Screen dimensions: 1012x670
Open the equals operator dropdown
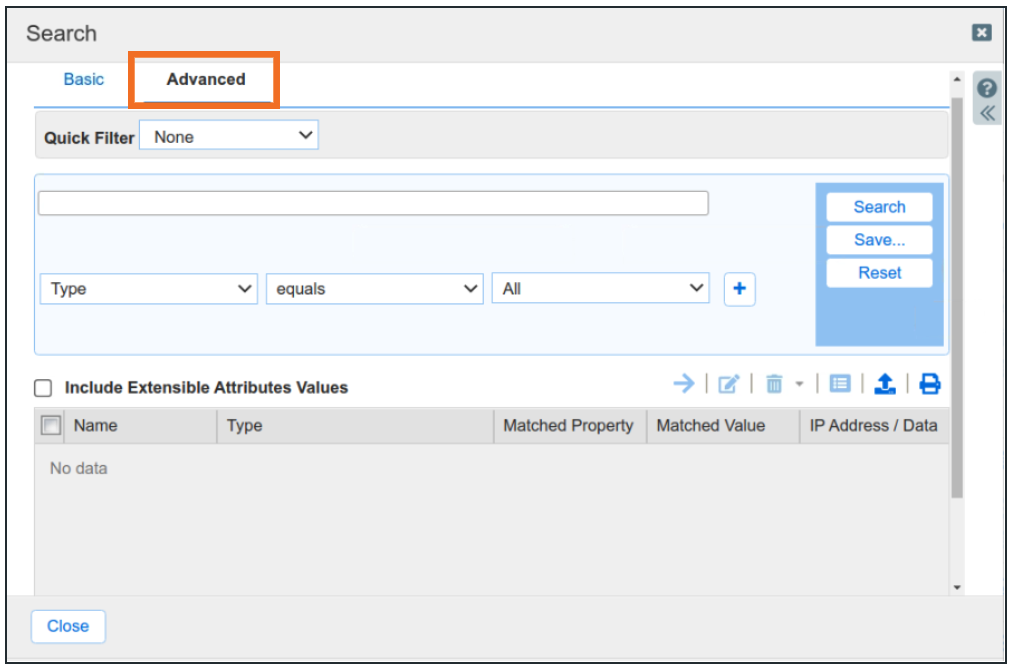coord(374,289)
